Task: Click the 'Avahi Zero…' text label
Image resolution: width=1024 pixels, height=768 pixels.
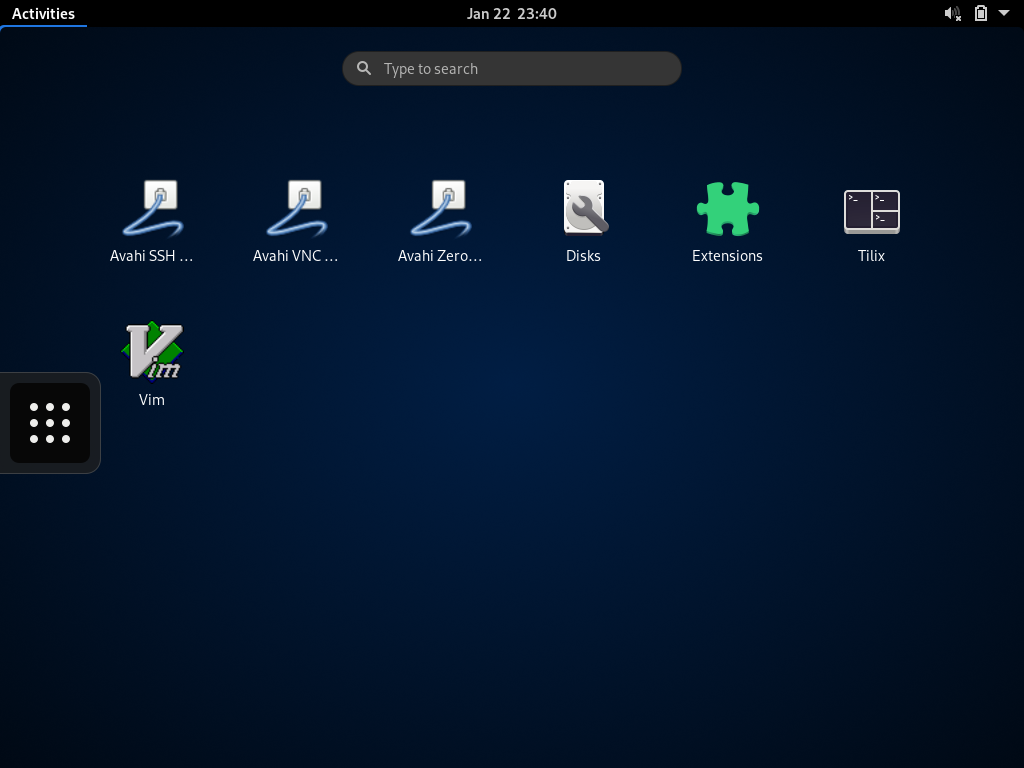Action: 440,256
